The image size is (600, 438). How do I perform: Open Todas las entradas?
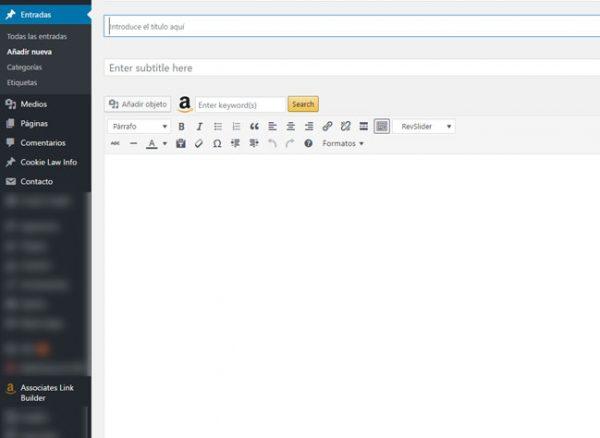37,36
